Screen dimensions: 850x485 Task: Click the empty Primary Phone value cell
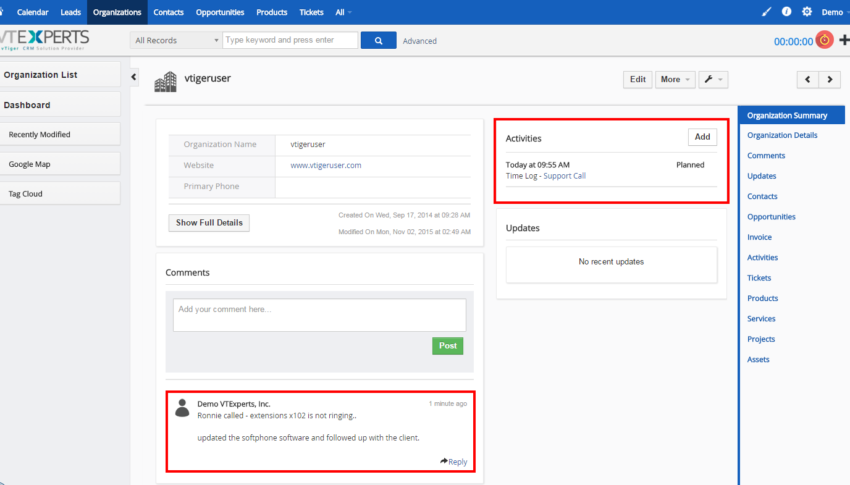[x=373, y=186]
